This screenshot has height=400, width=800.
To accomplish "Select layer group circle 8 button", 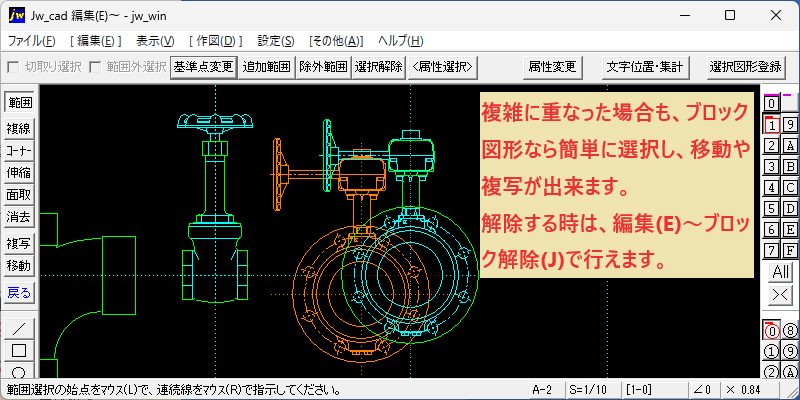I will [x=790, y=332].
